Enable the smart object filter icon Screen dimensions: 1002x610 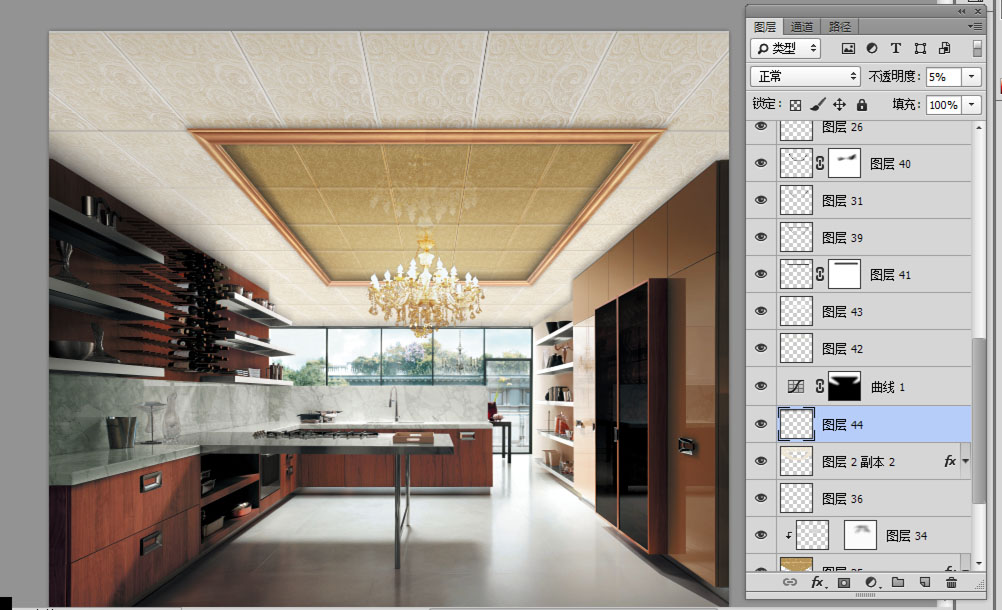tap(944, 49)
